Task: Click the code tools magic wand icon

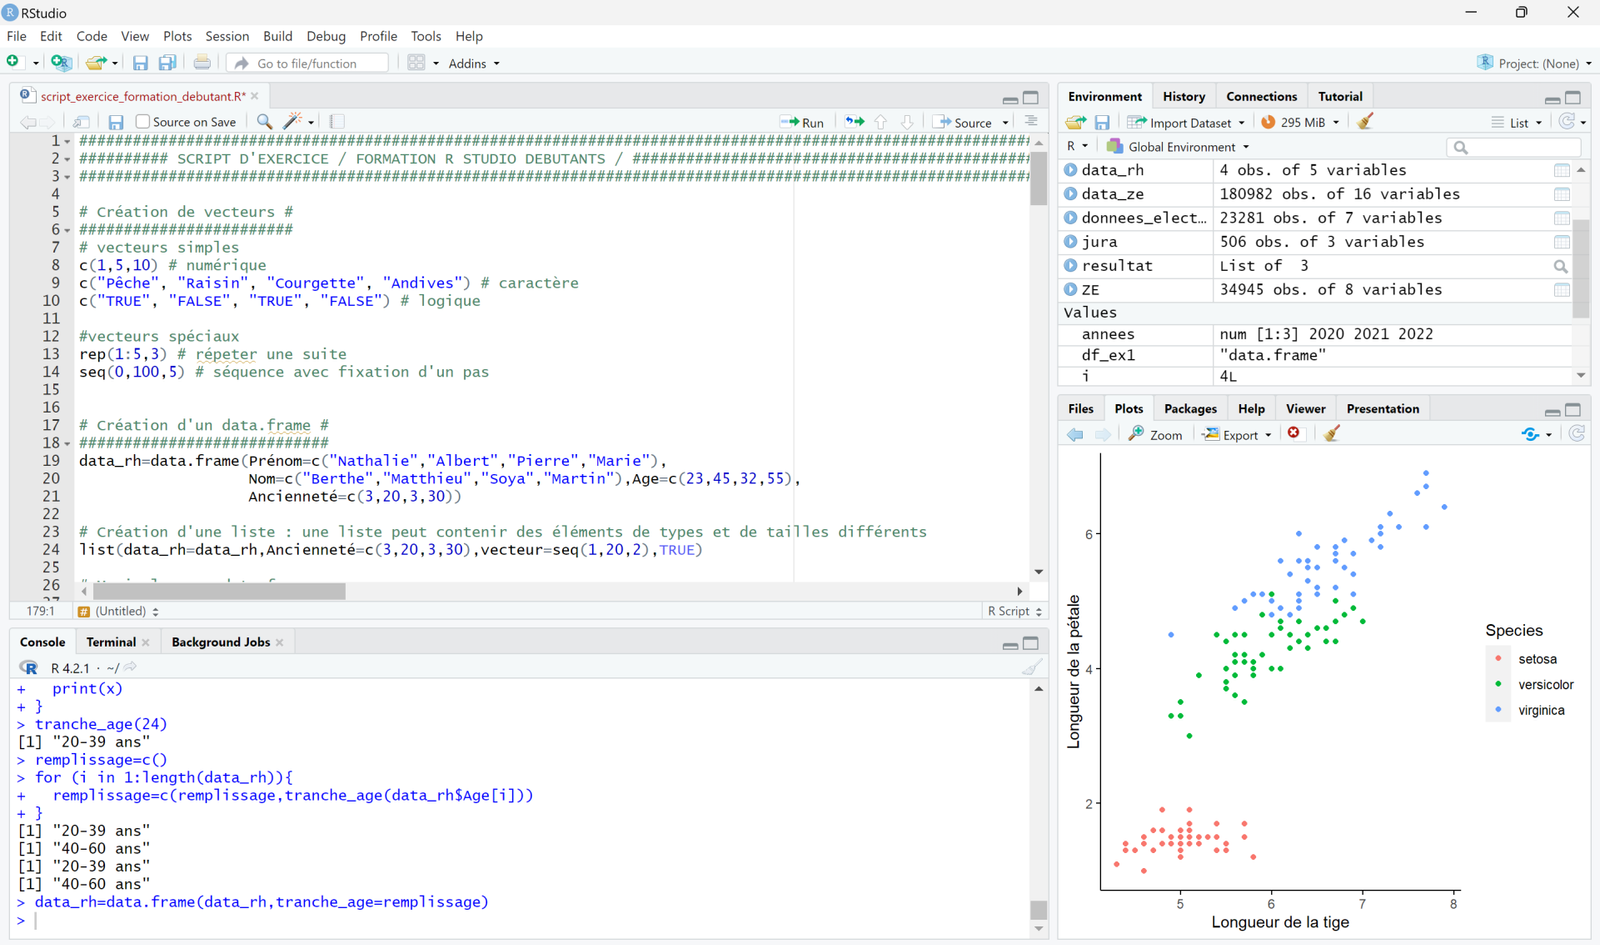Action: coord(292,121)
